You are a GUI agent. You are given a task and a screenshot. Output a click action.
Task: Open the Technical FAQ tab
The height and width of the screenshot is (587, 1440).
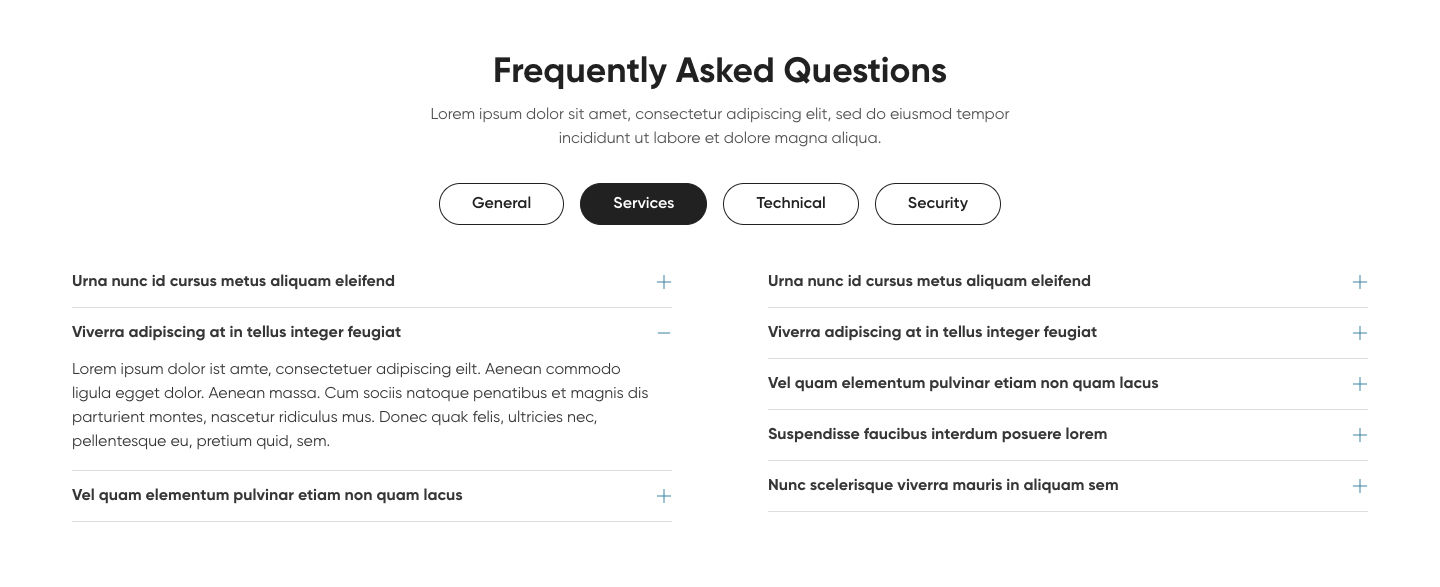[790, 204]
